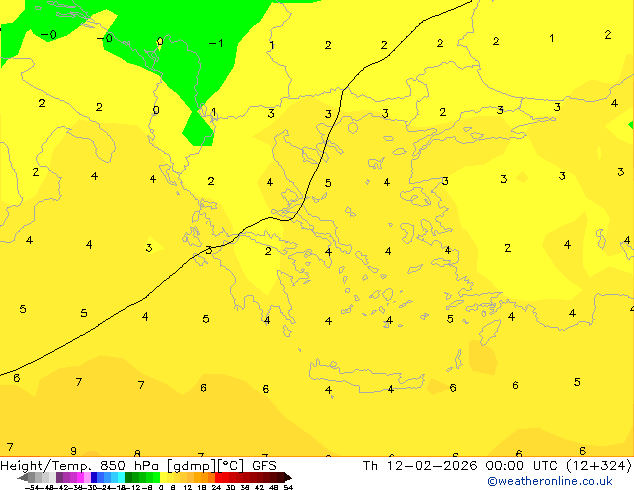Click the '[°C]' unit label

tap(230, 466)
